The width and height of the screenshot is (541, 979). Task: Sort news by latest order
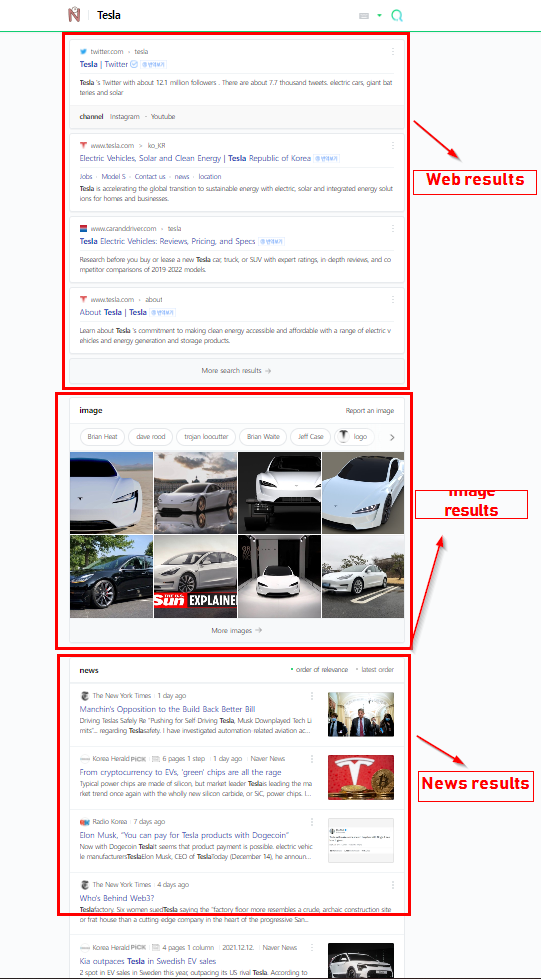tap(375, 670)
